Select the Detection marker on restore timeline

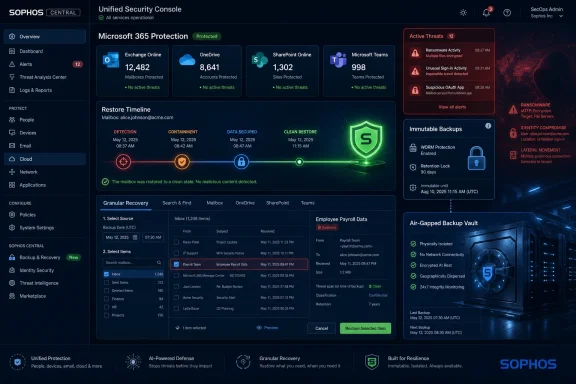pyautogui.click(x=123, y=162)
